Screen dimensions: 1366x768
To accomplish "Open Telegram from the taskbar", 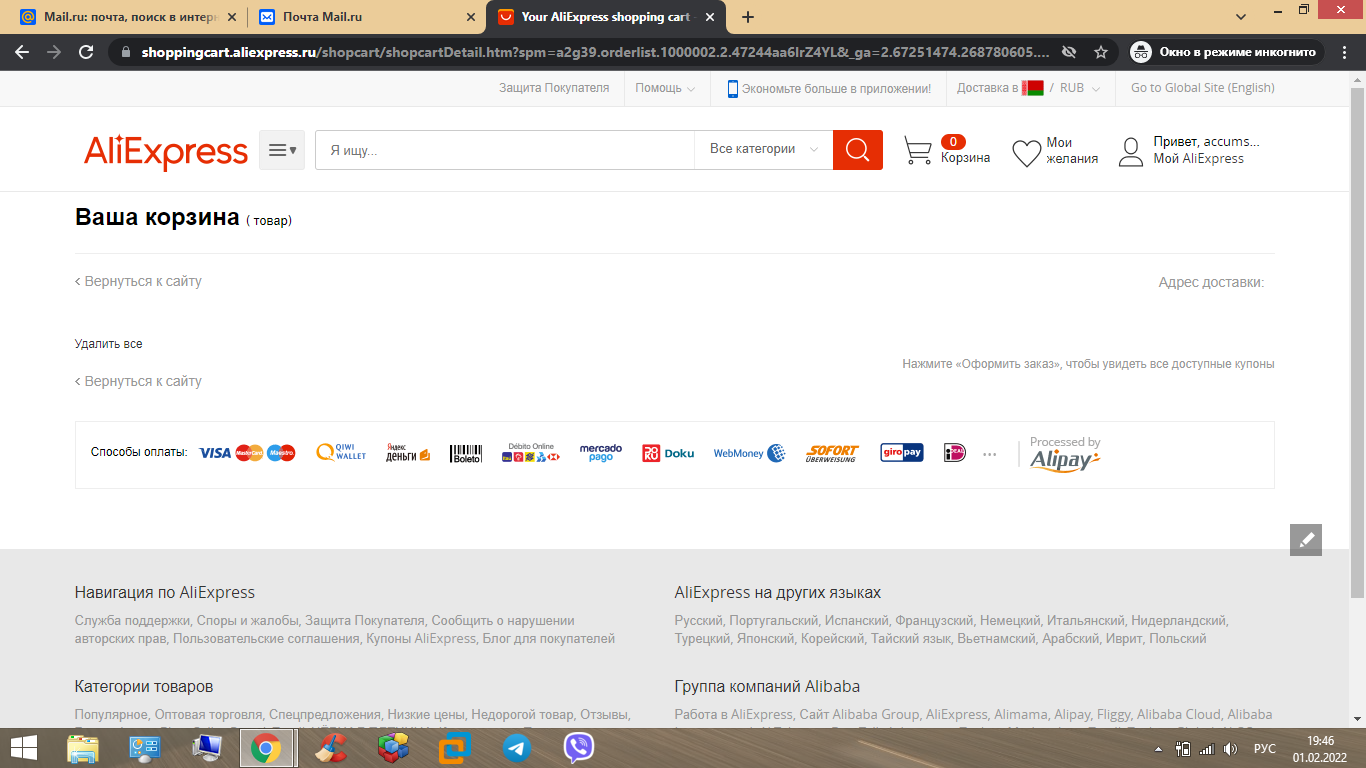I will (516, 748).
